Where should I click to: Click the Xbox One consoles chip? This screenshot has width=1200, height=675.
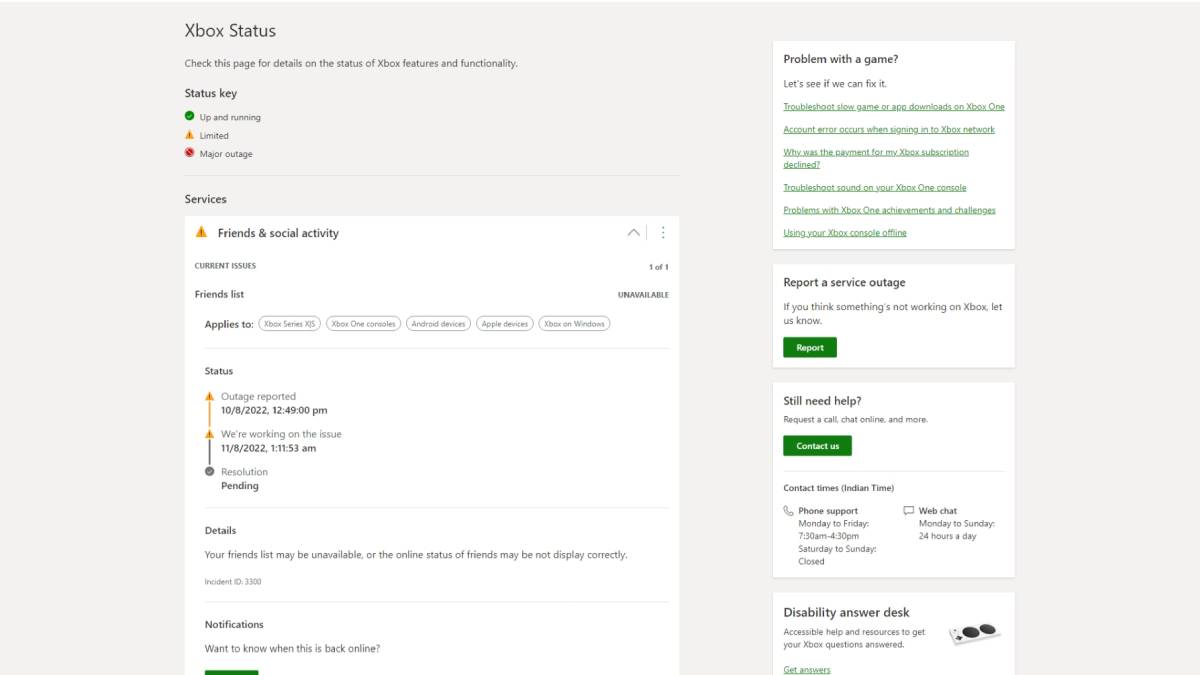[363, 323]
